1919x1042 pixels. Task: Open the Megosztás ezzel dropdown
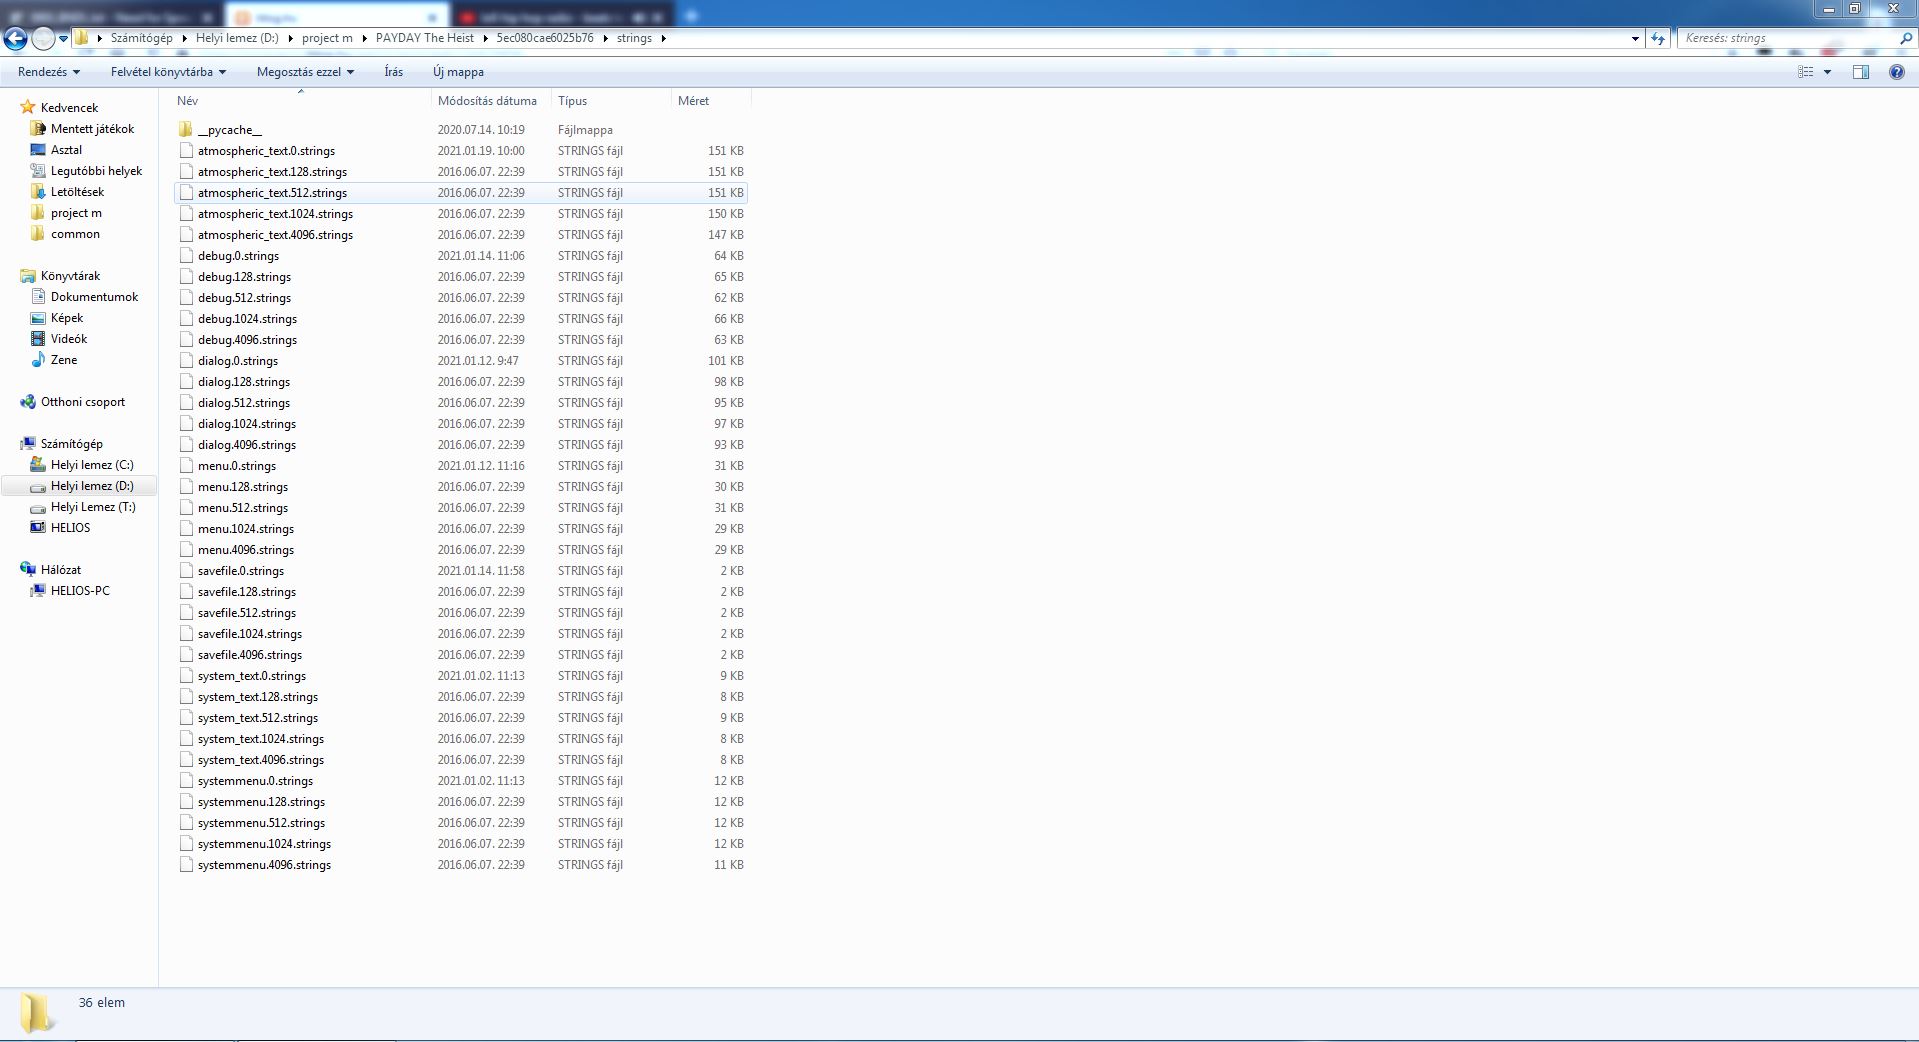click(x=305, y=72)
